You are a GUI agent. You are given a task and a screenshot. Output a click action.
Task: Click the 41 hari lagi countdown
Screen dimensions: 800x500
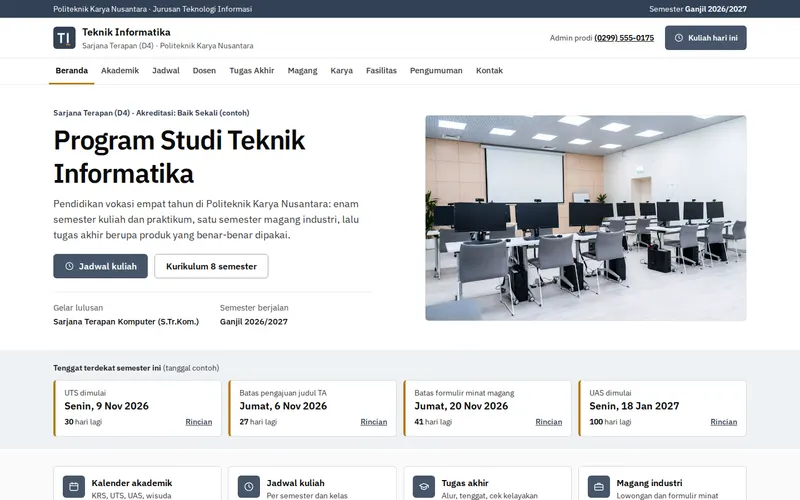(x=433, y=422)
